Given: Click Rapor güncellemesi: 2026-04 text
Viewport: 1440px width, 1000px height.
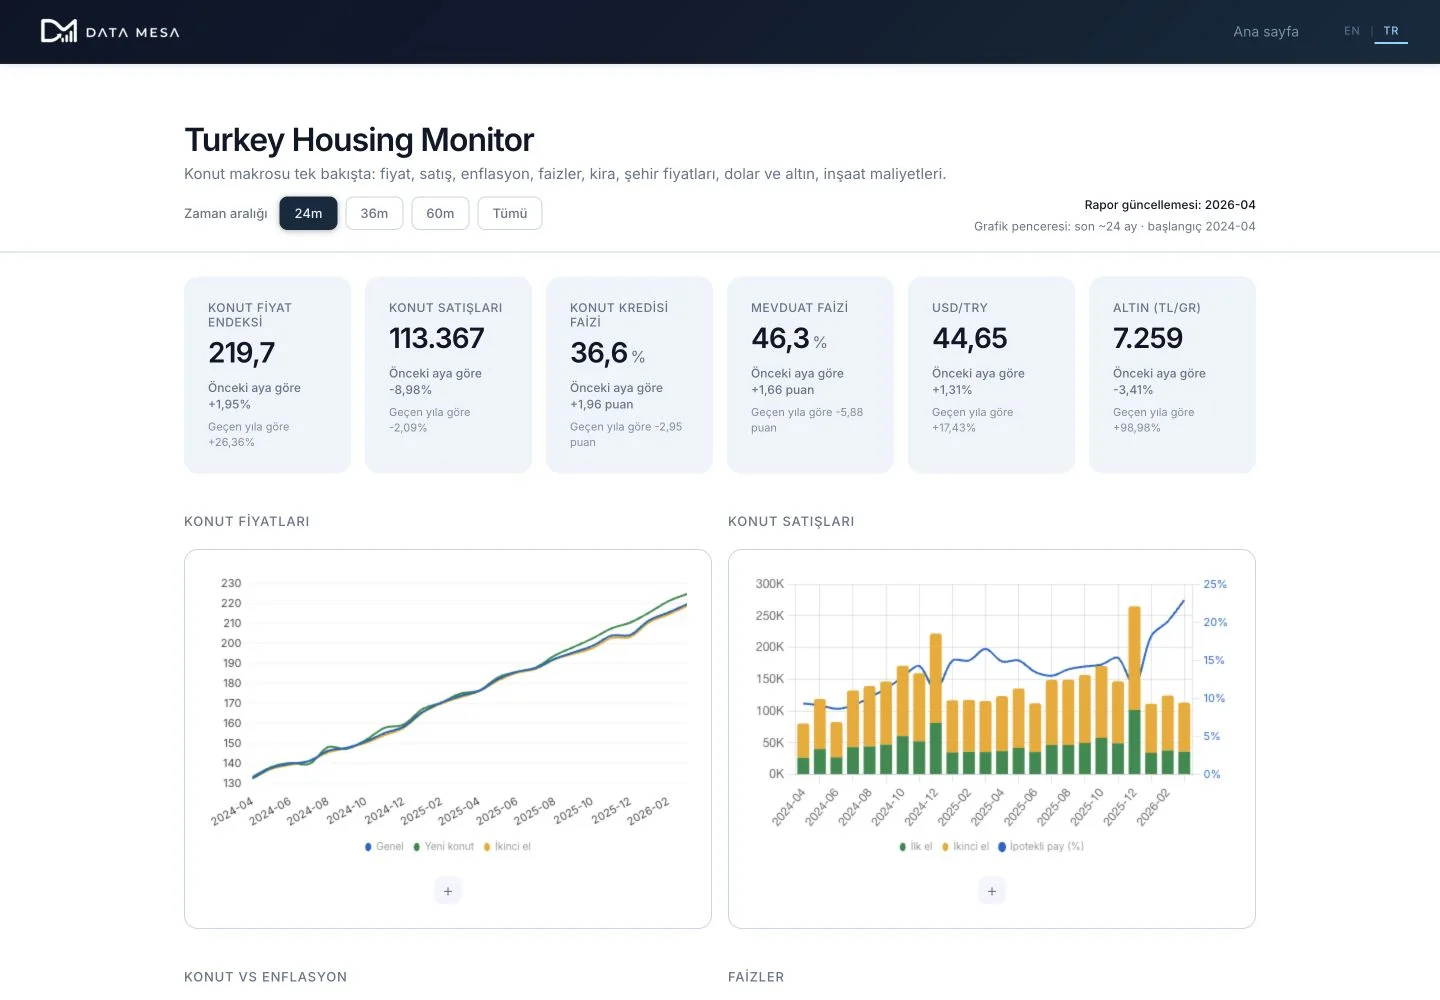Looking at the screenshot, I should click(x=1170, y=204).
